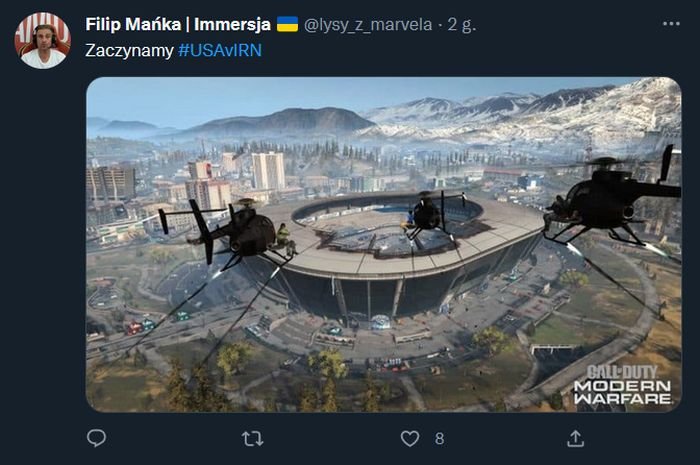Open Filip Mańka's profile avatar picture
The height and width of the screenshot is (465, 700).
point(43,40)
